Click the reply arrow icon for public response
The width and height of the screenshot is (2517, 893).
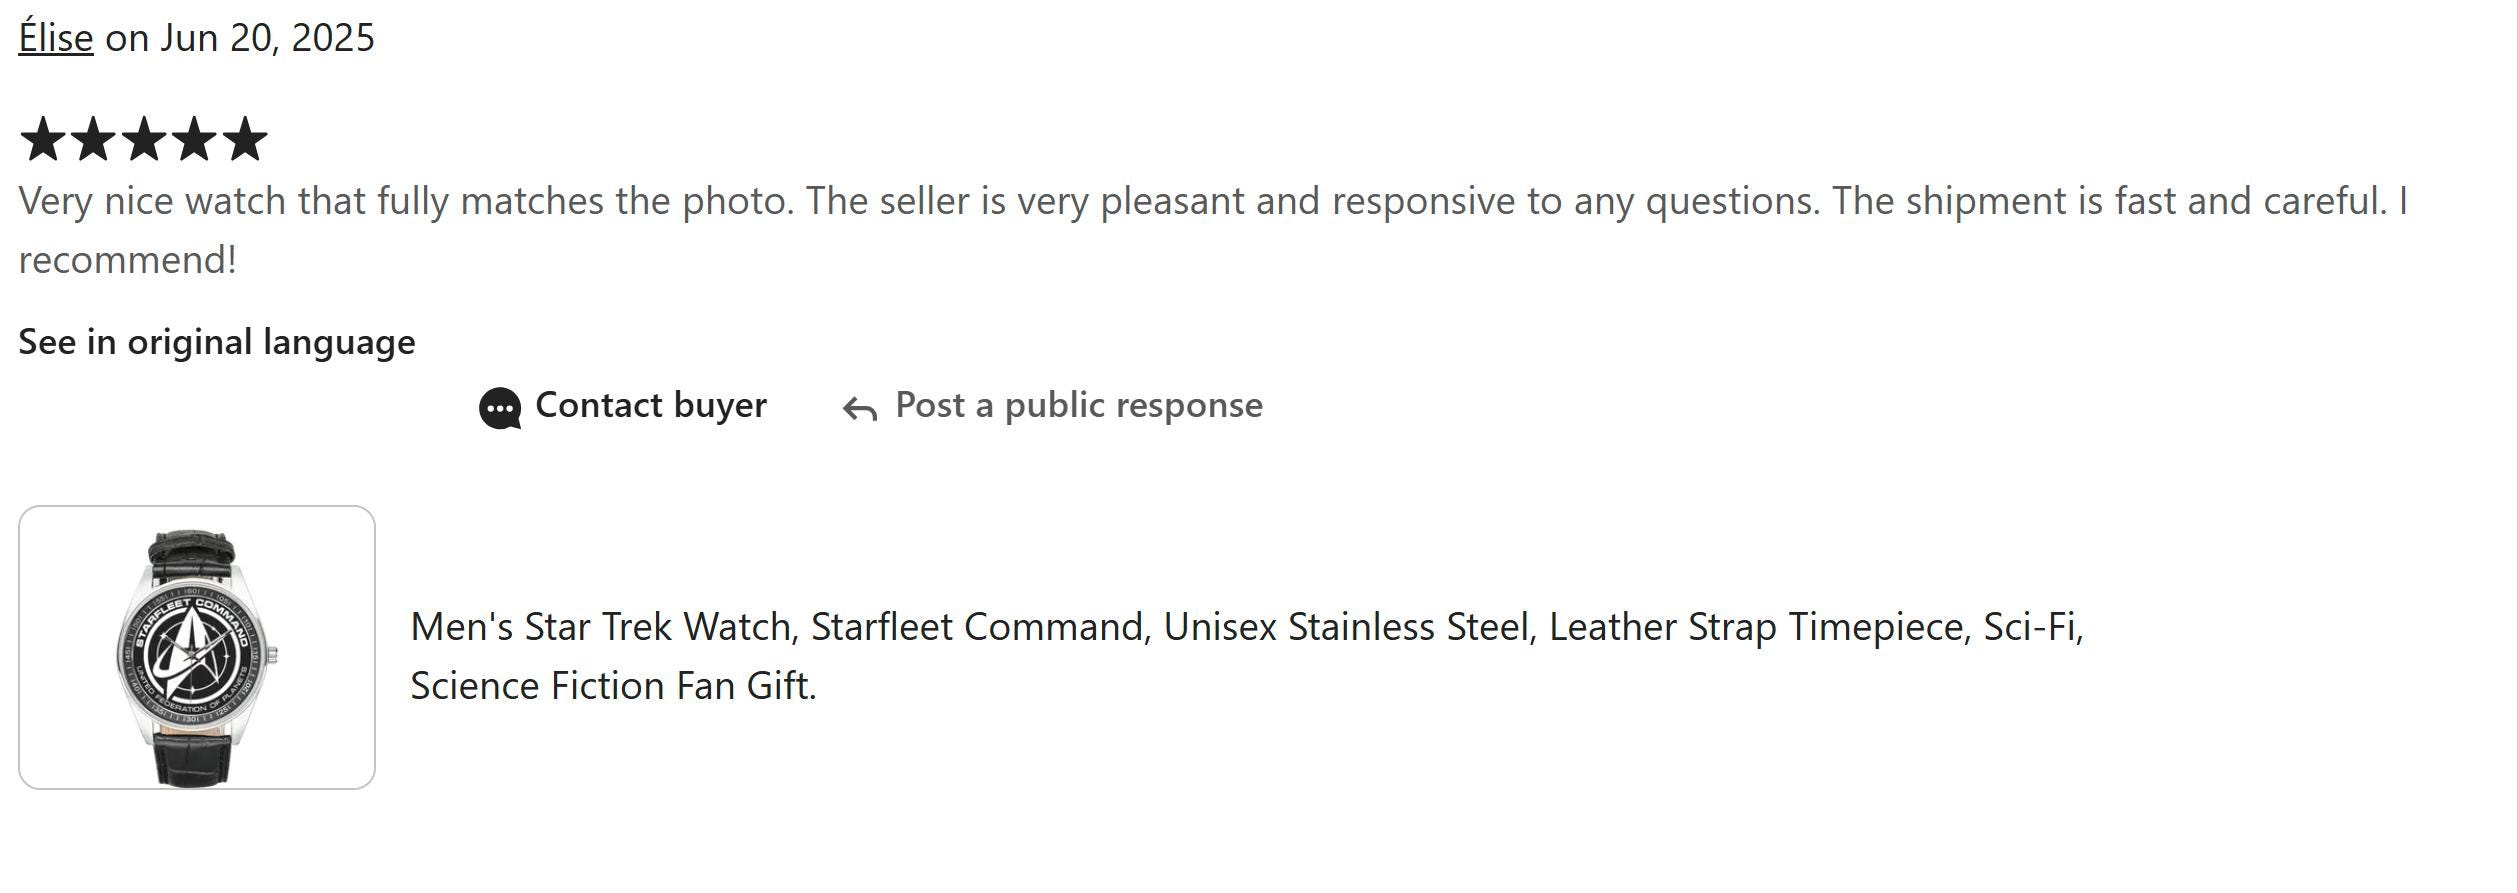pos(860,409)
